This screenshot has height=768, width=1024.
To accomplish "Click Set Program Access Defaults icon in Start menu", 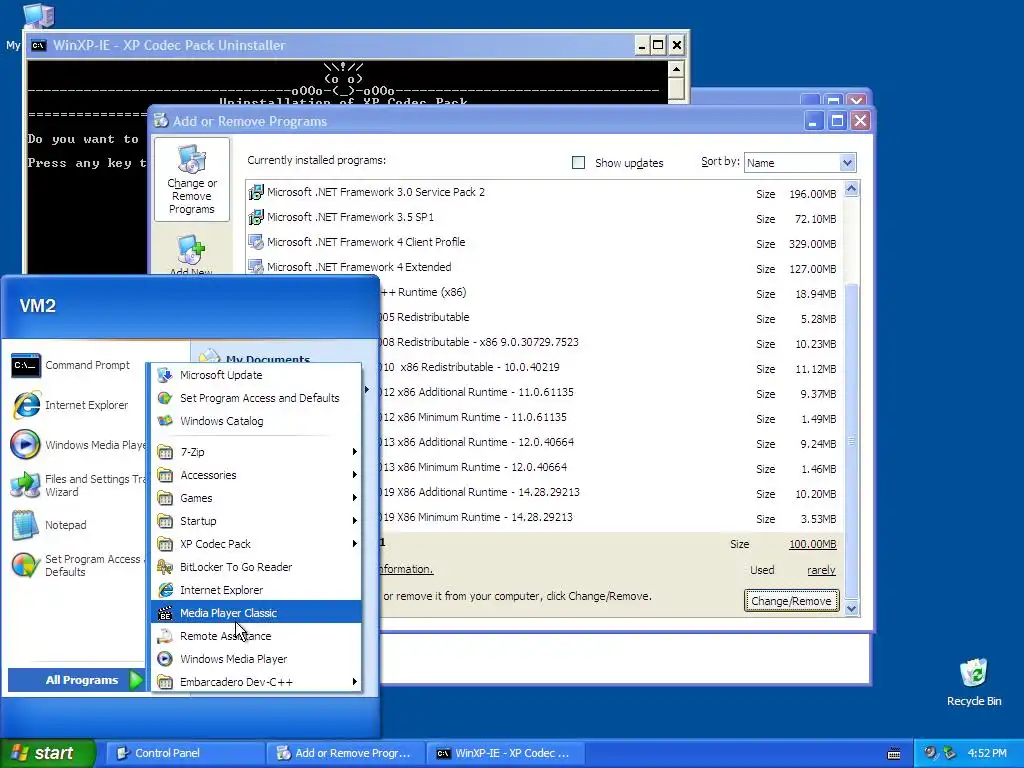I will (x=26, y=565).
